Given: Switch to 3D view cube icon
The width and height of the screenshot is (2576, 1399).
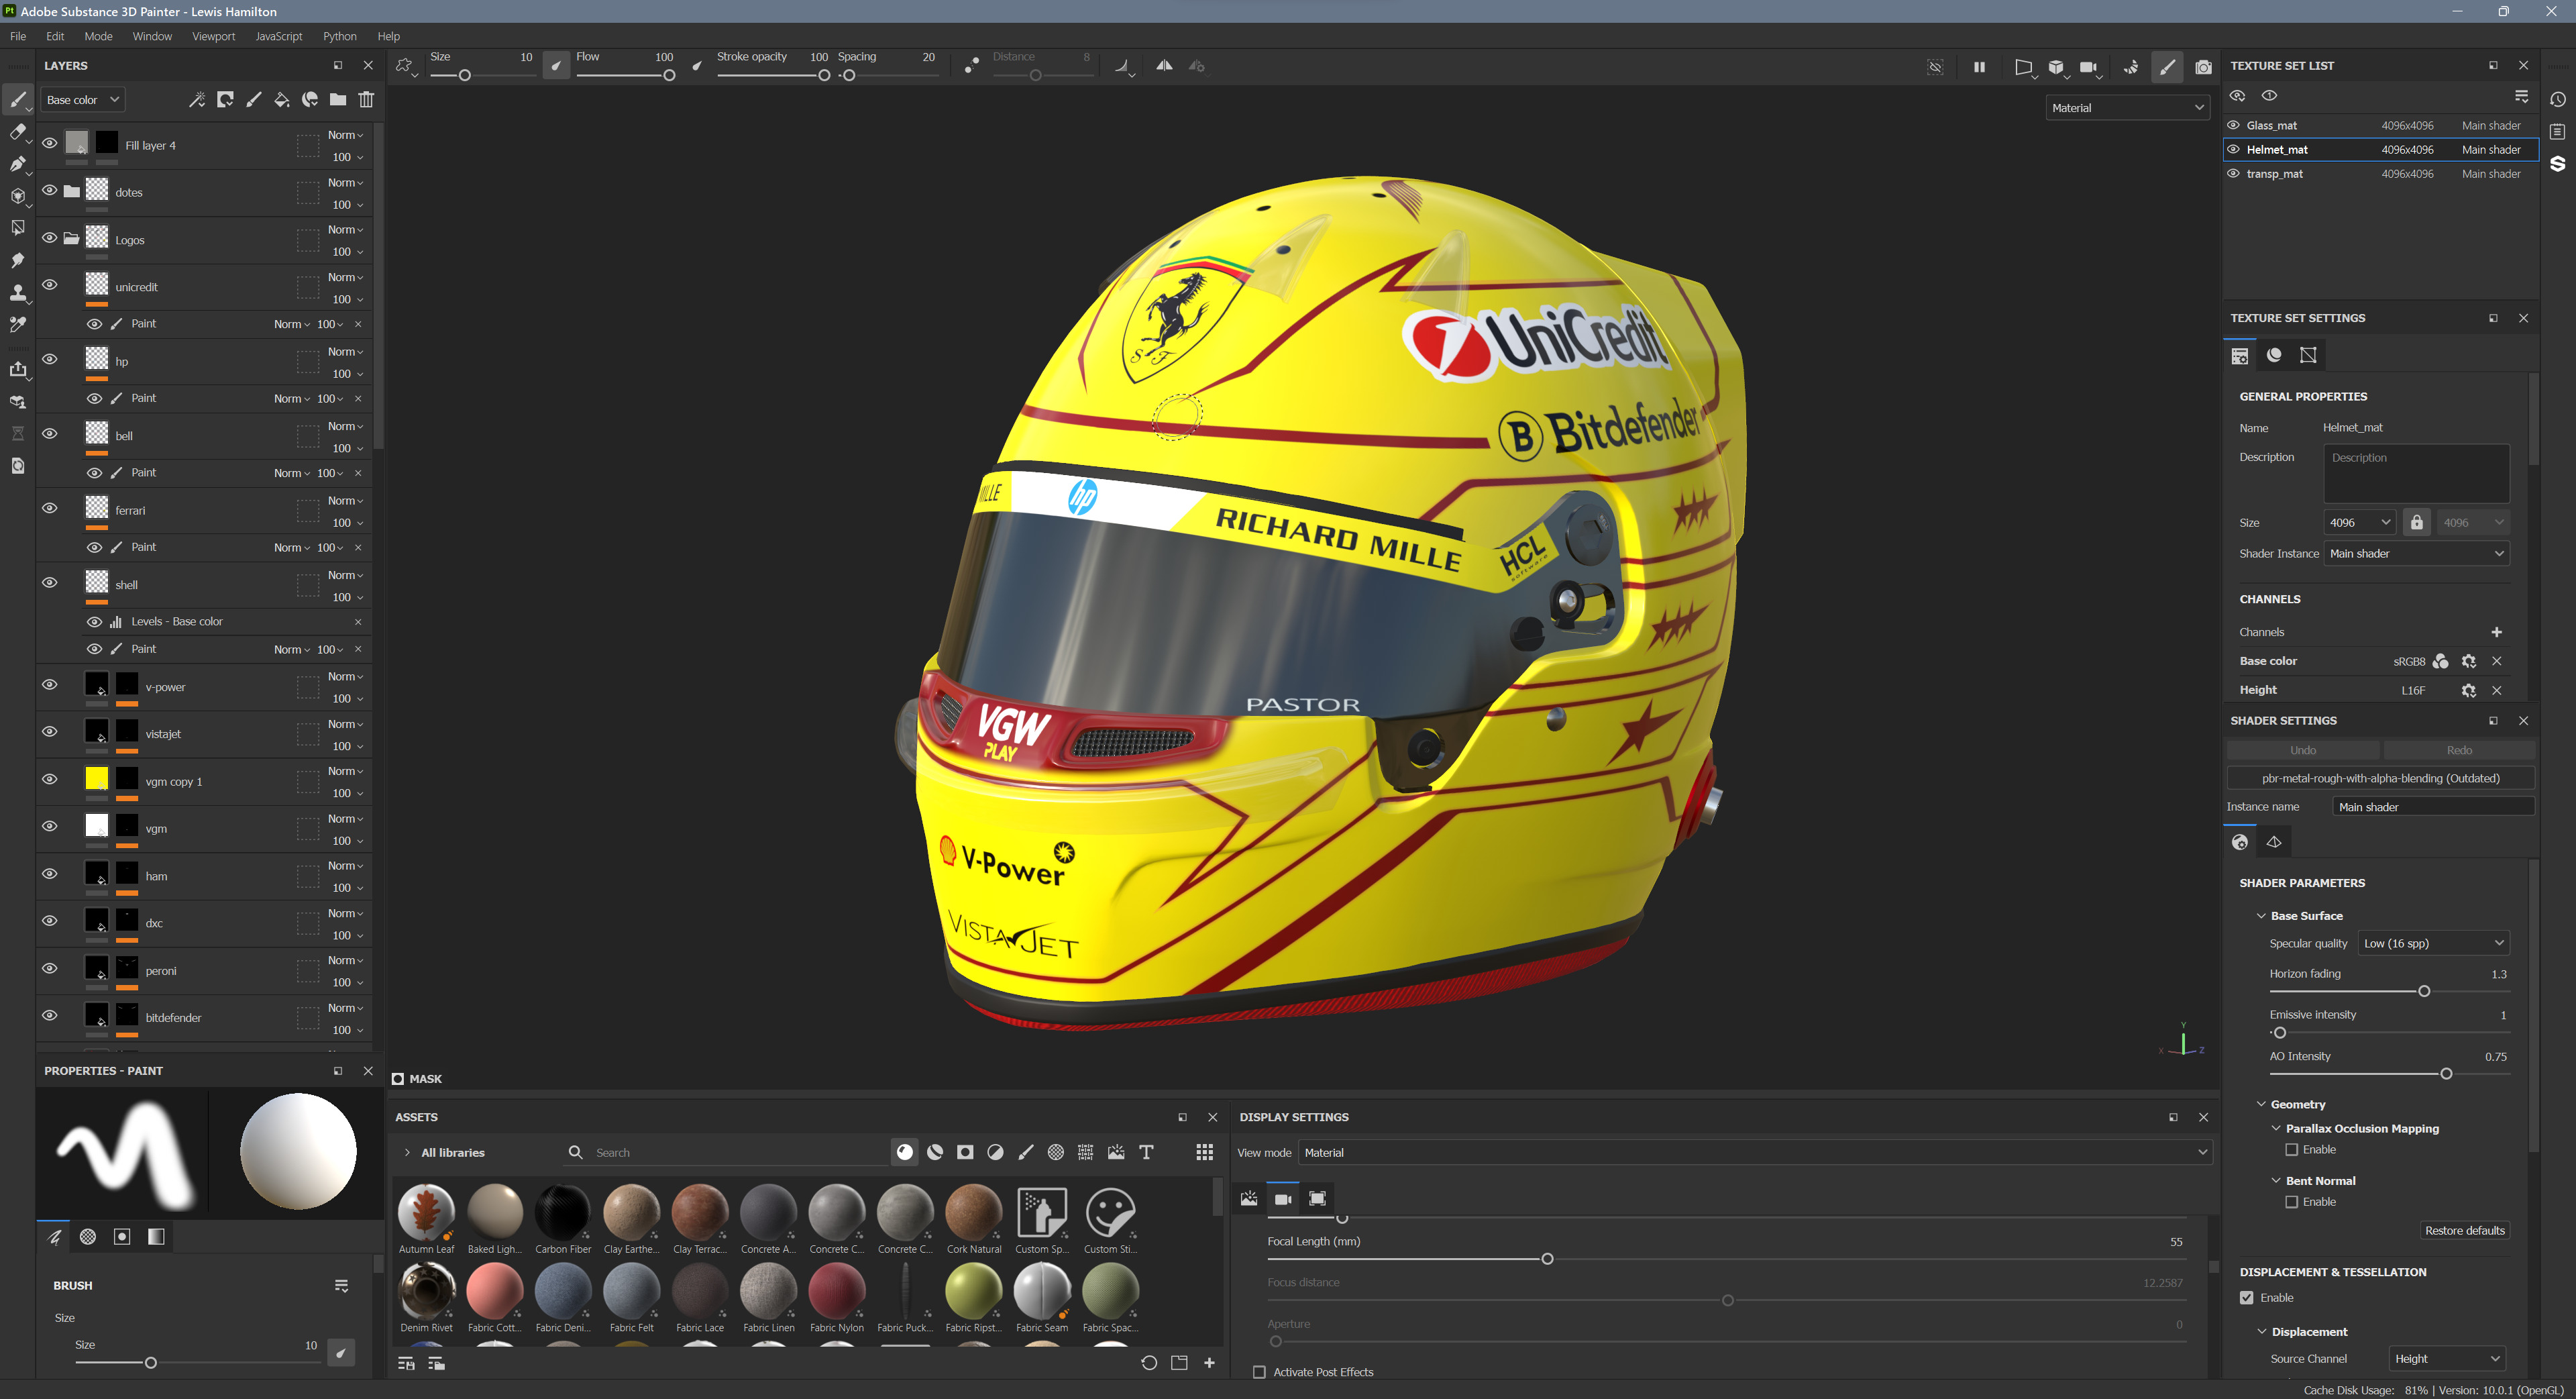Looking at the screenshot, I should (2056, 67).
